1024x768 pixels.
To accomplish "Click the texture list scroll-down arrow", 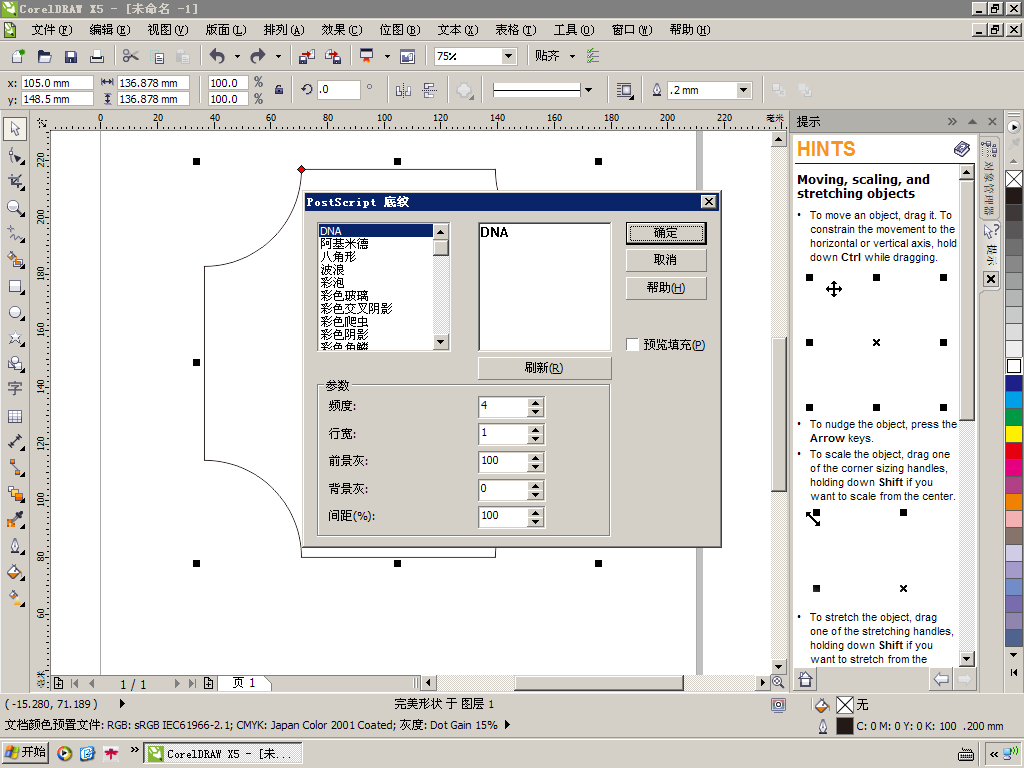I will (441, 342).
